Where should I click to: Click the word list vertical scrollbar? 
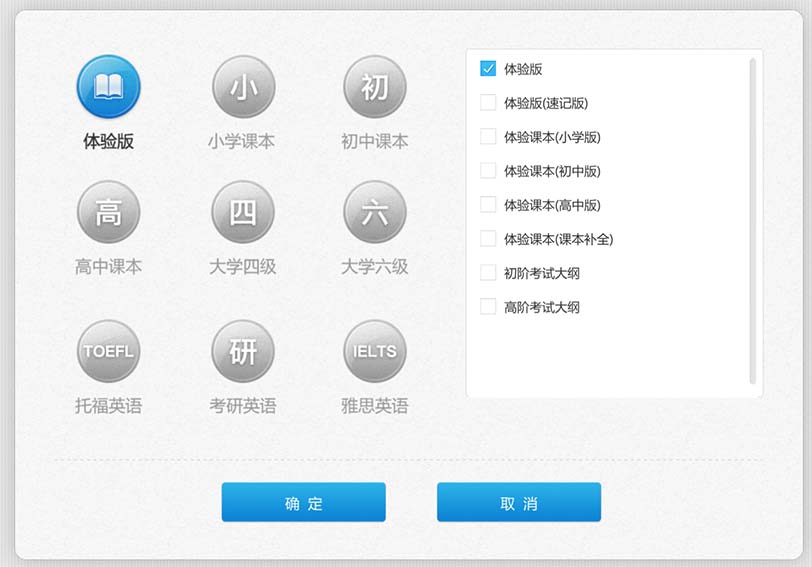(x=752, y=220)
